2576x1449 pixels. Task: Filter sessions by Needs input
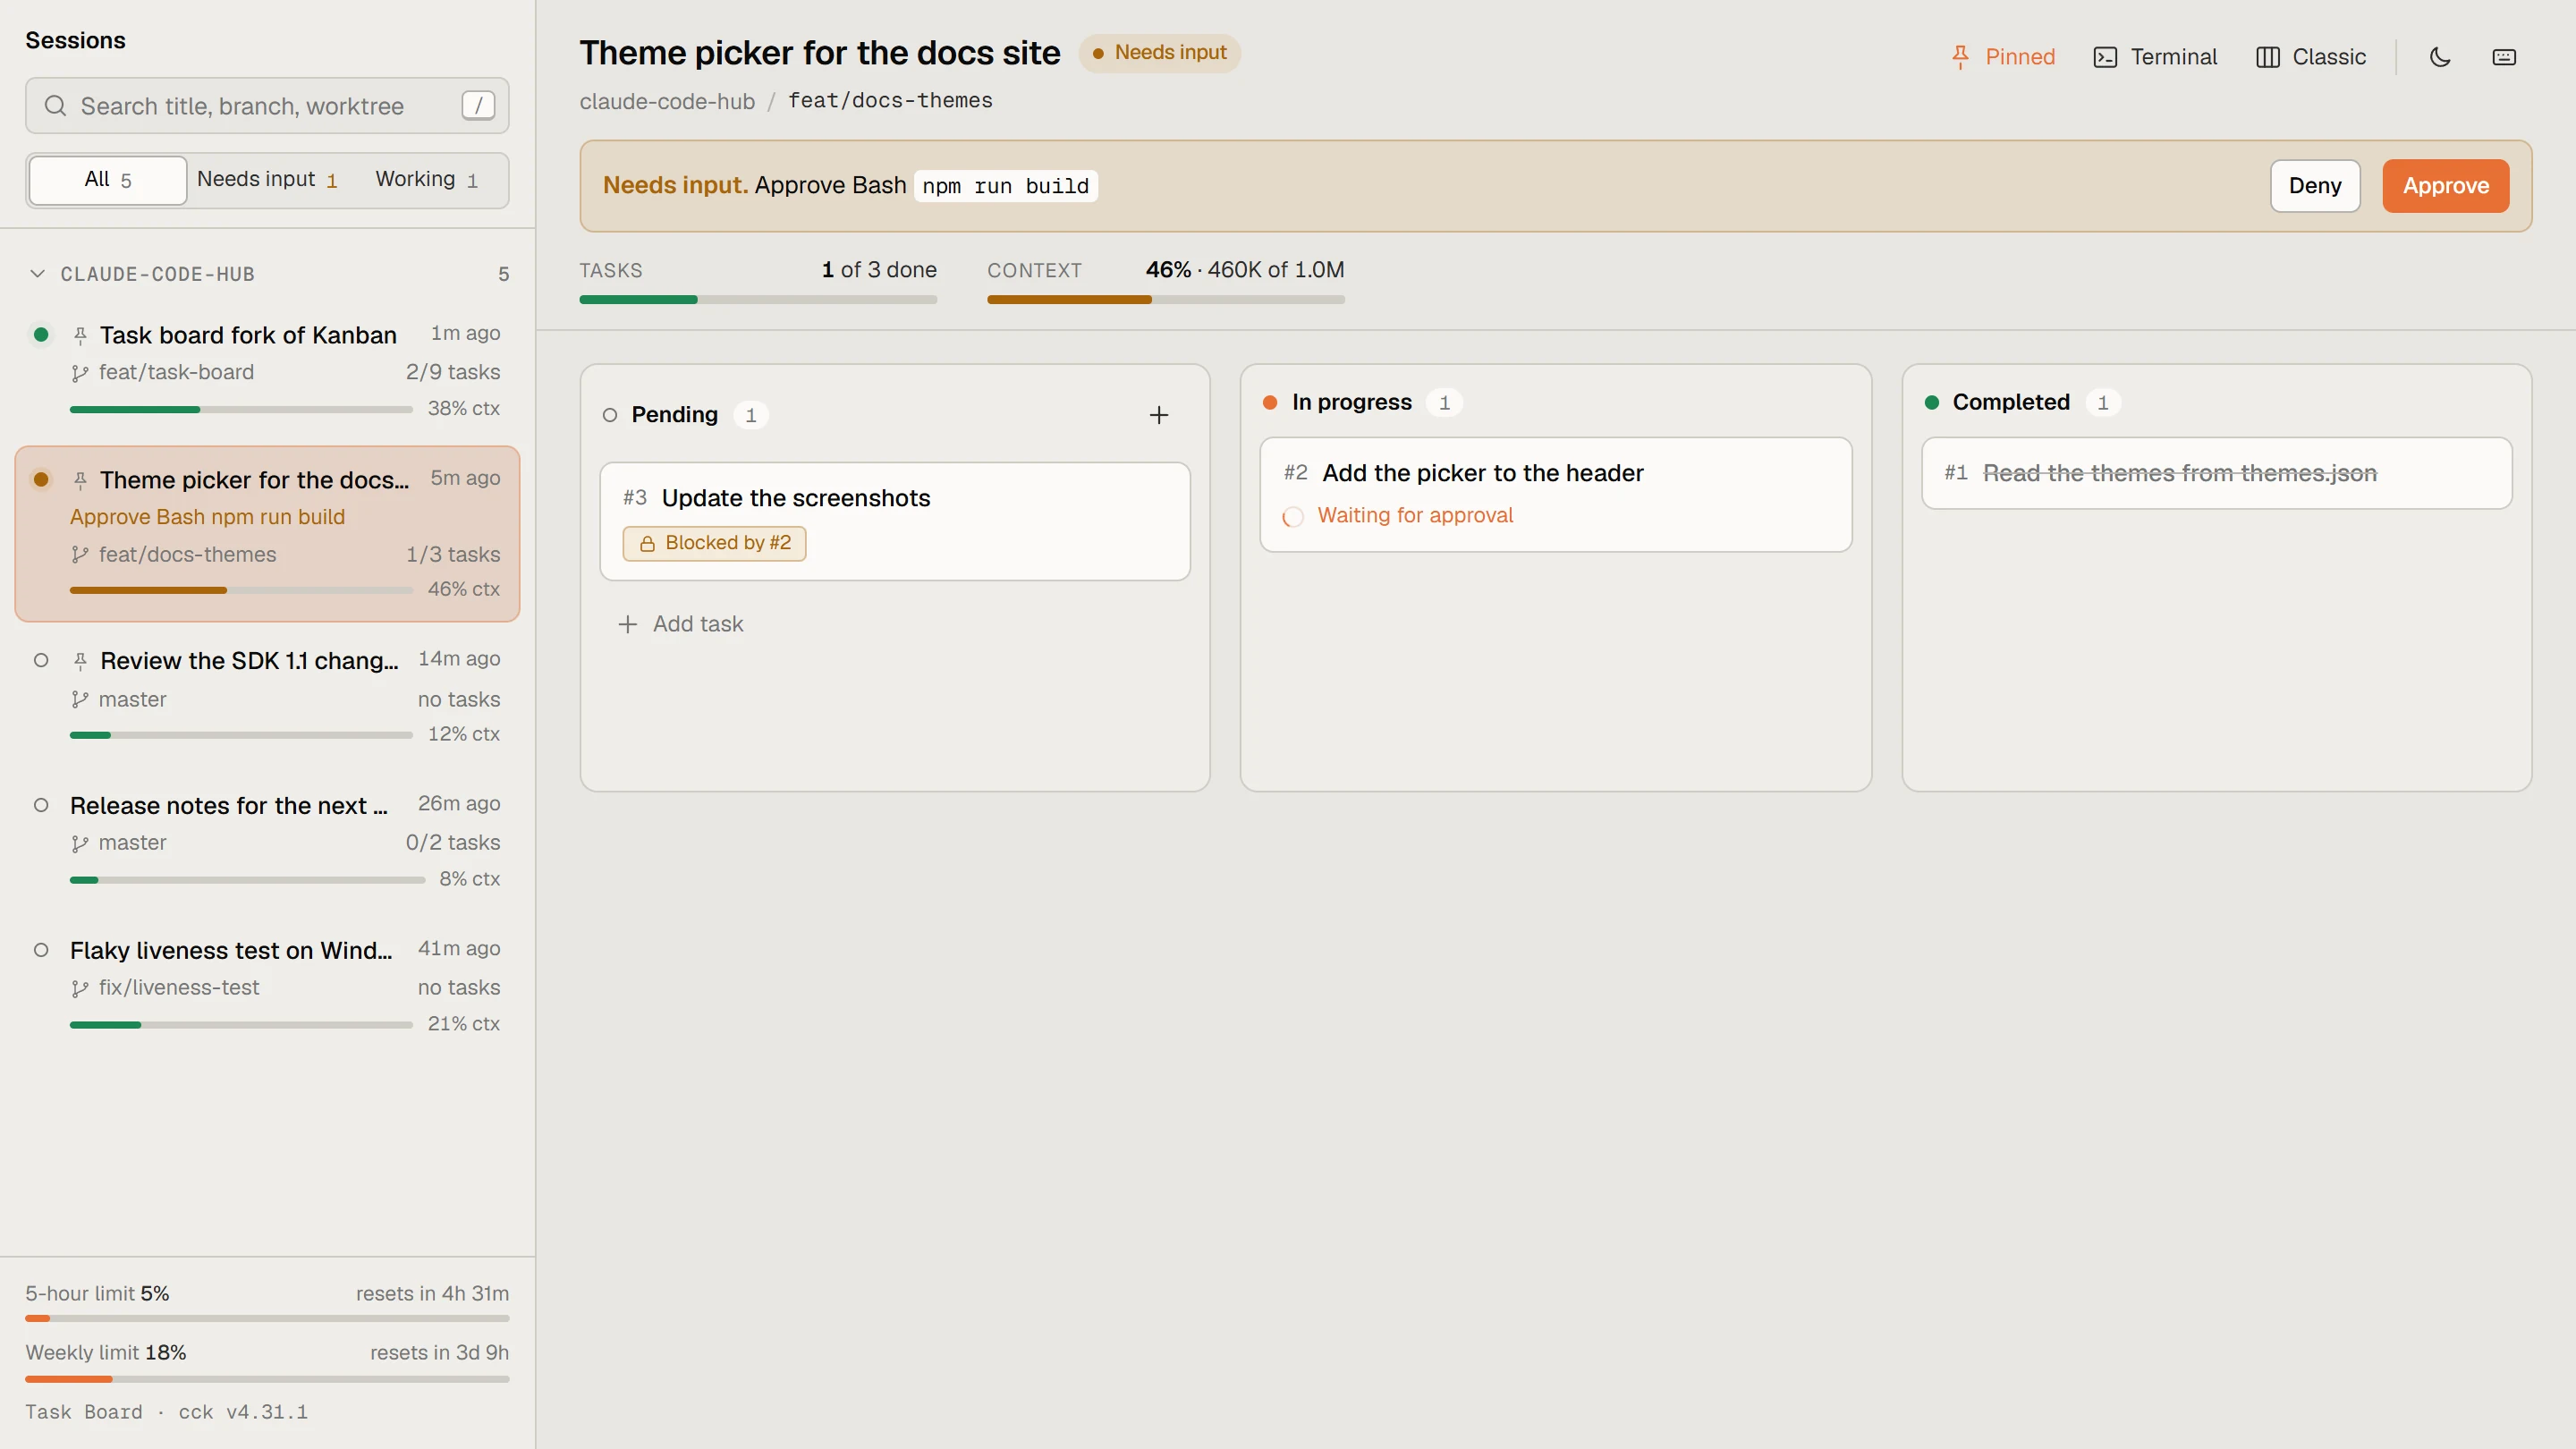point(267,180)
